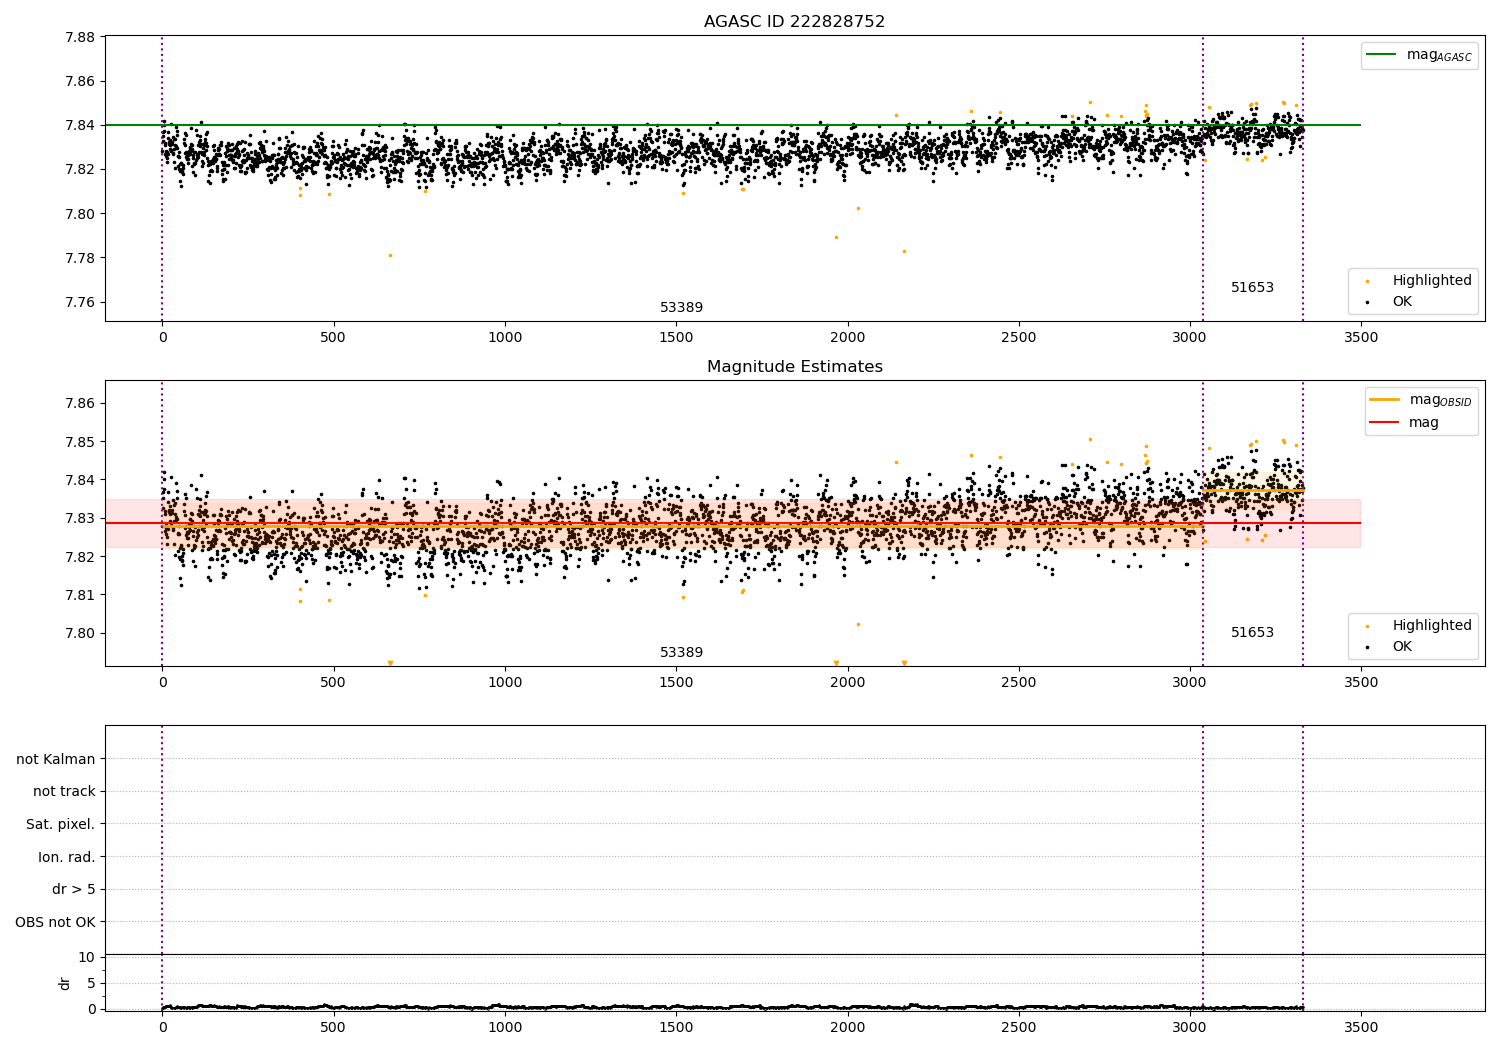The width and height of the screenshot is (1500, 1050).
Task: Click the 'OBS not OK' row label
Action: coord(55,923)
